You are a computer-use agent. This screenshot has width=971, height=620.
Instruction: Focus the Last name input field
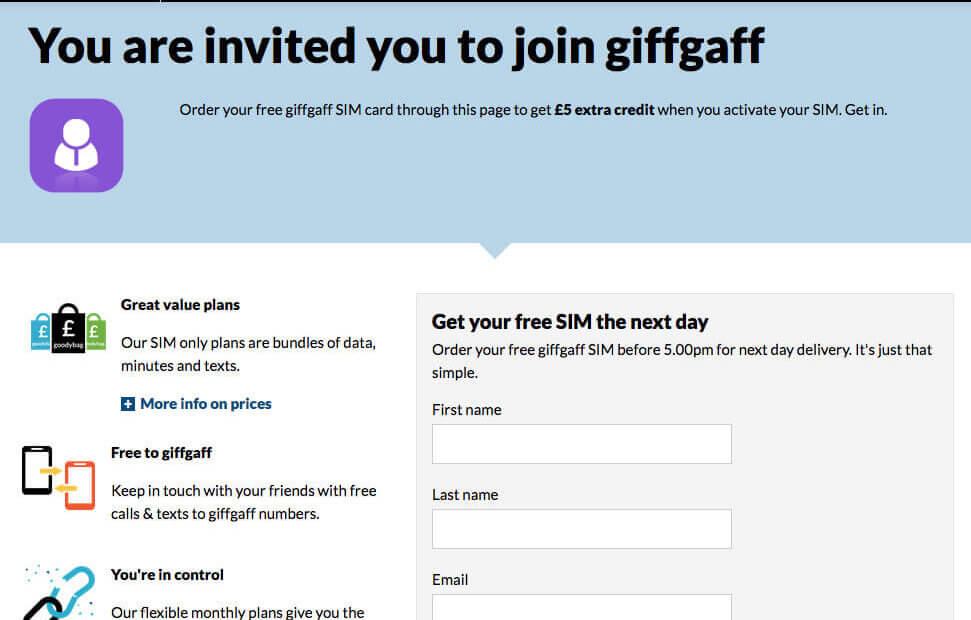tap(581, 529)
